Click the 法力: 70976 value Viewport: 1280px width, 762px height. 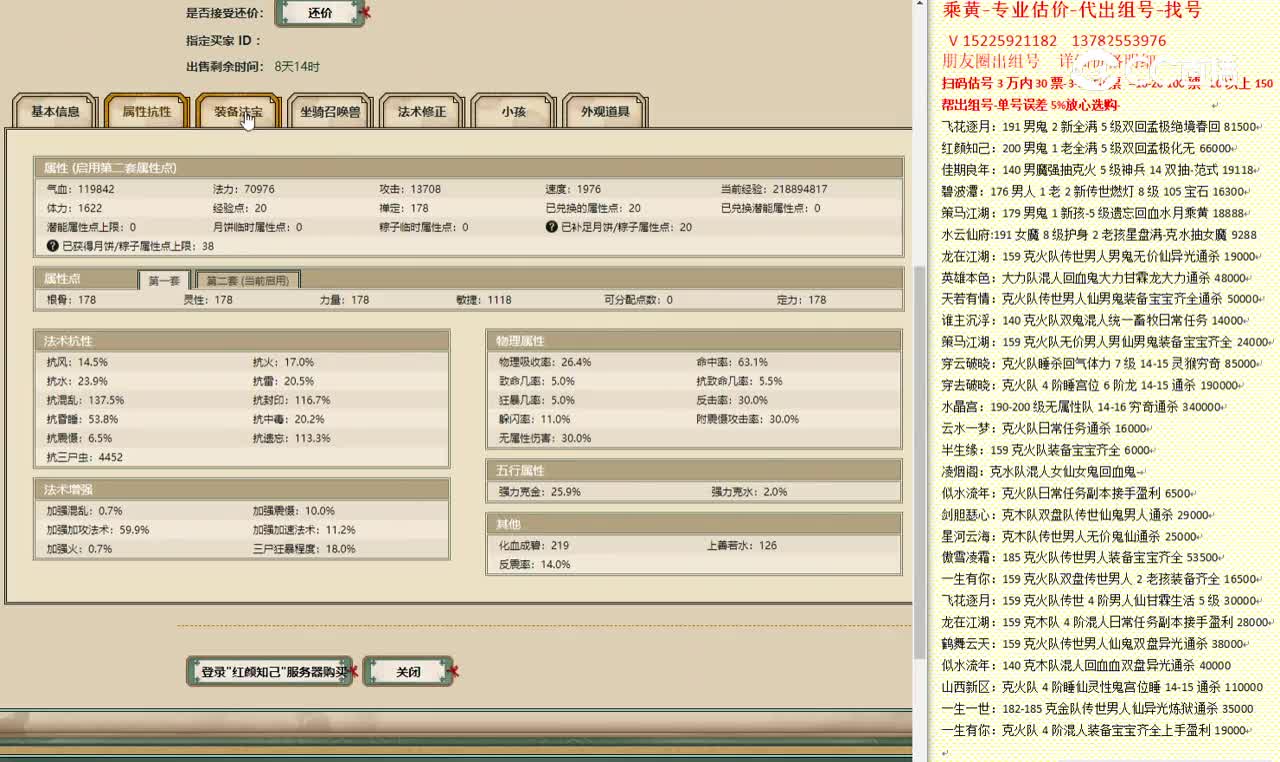(x=243, y=189)
